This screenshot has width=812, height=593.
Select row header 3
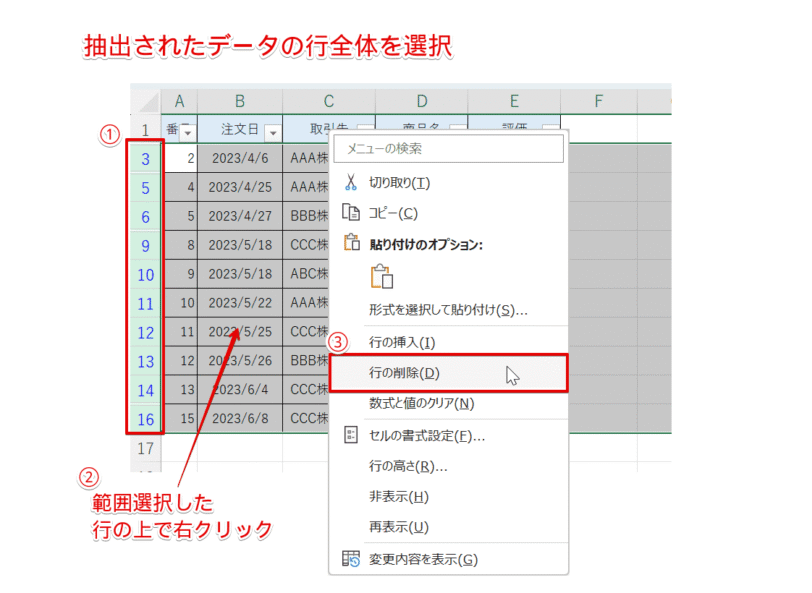[146, 158]
